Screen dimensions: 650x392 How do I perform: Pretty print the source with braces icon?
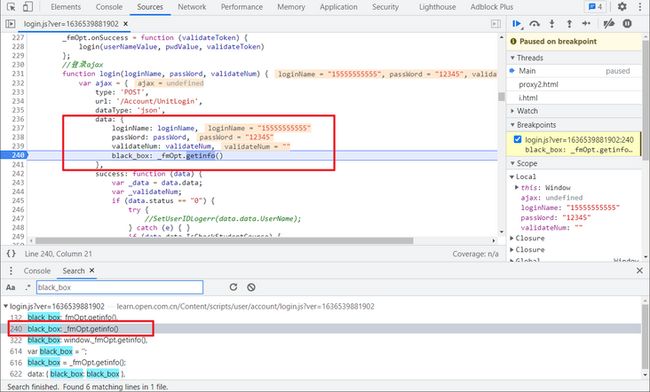(x=11, y=254)
